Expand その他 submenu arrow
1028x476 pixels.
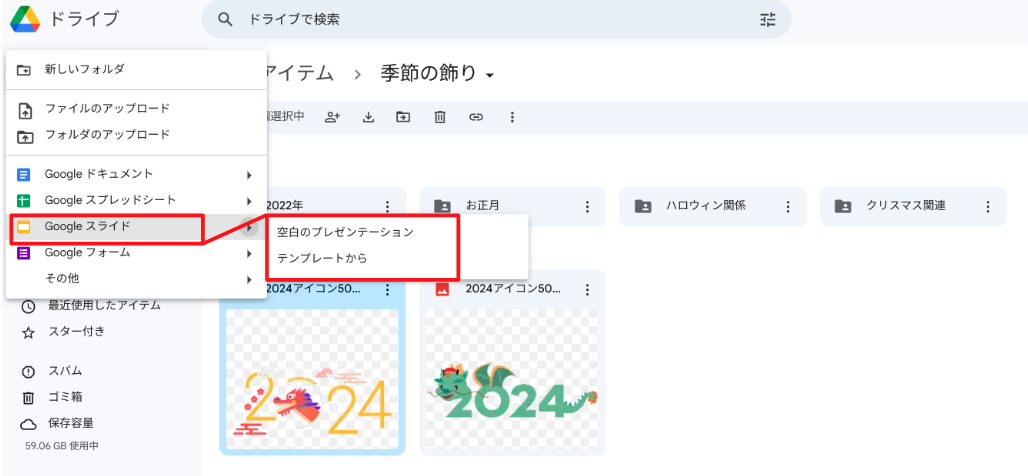click(249, 280)
